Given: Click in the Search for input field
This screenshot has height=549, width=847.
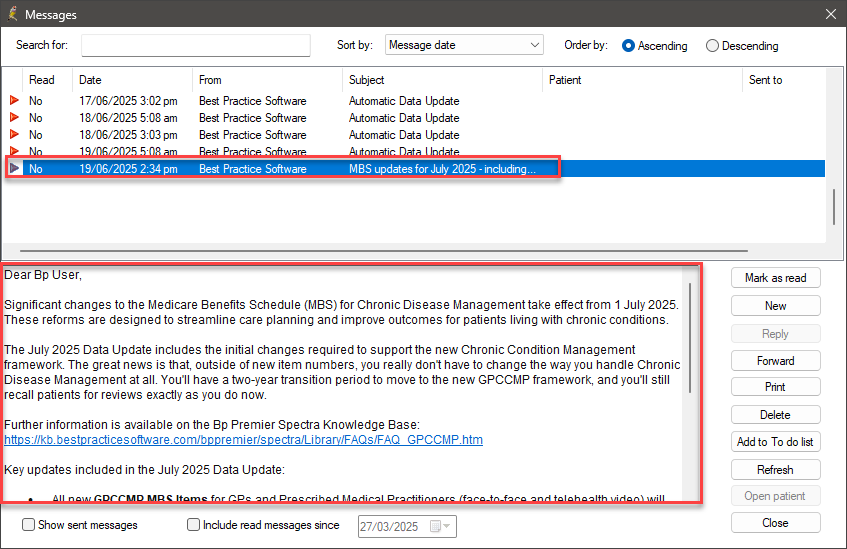Looking at the screenshot, I should tap(196, 45).
